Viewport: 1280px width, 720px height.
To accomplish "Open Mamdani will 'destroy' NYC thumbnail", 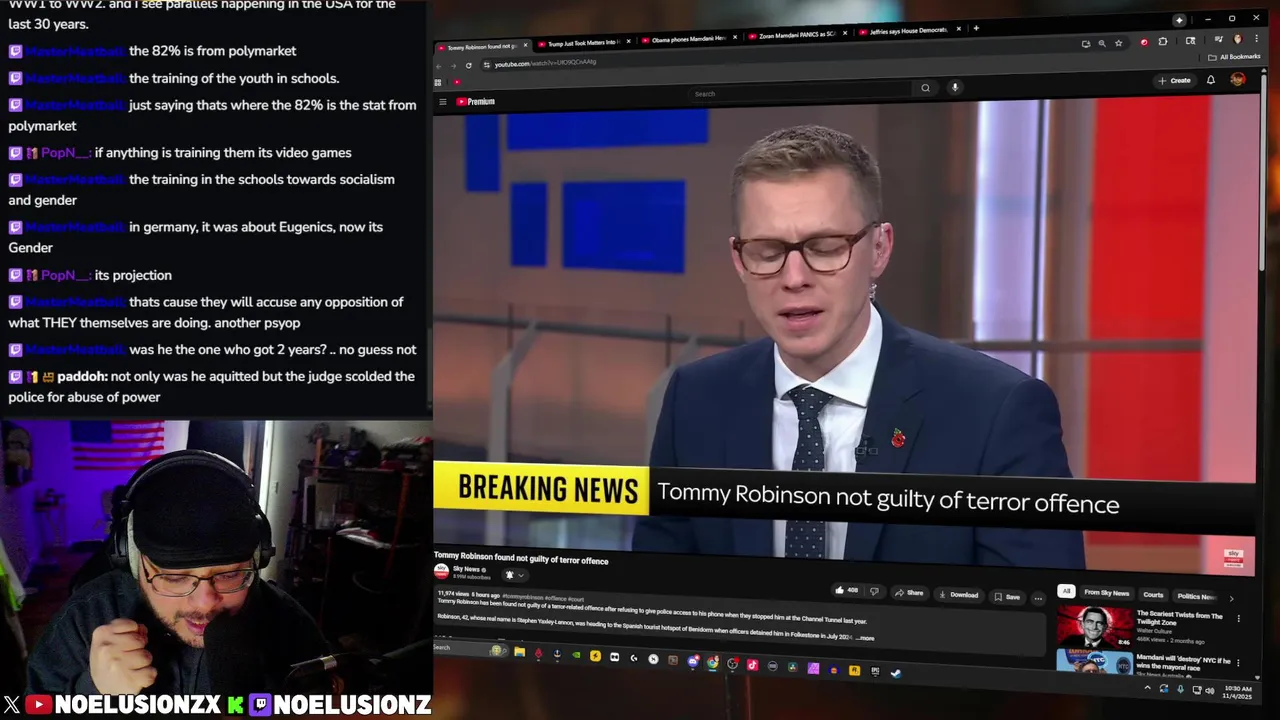I will tap(1094, 661).
